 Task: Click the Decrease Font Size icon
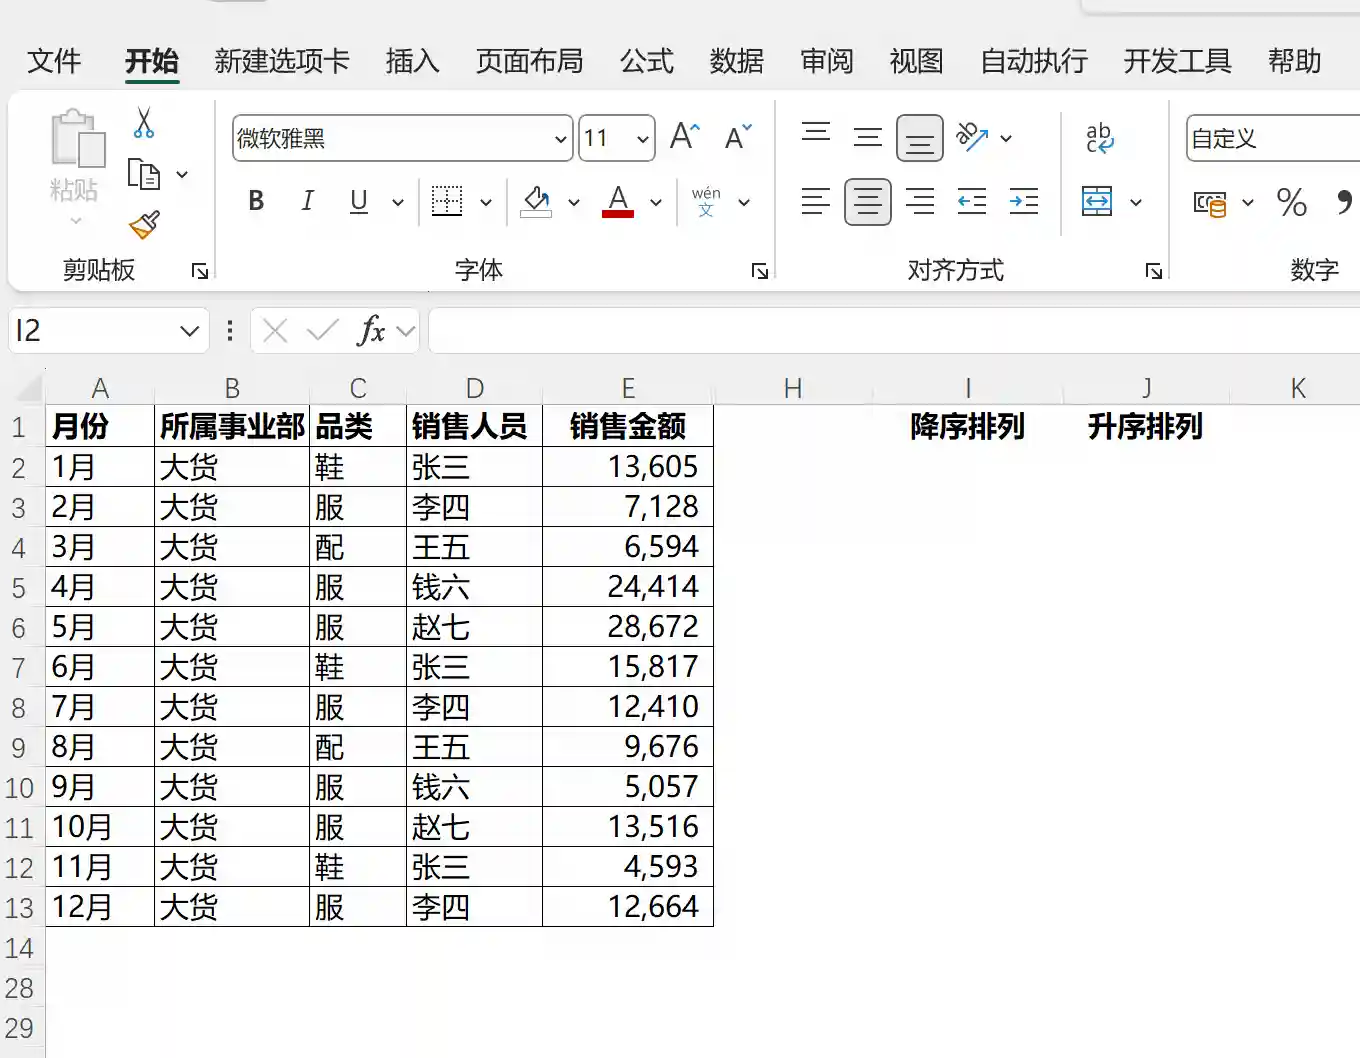point(738,137)
